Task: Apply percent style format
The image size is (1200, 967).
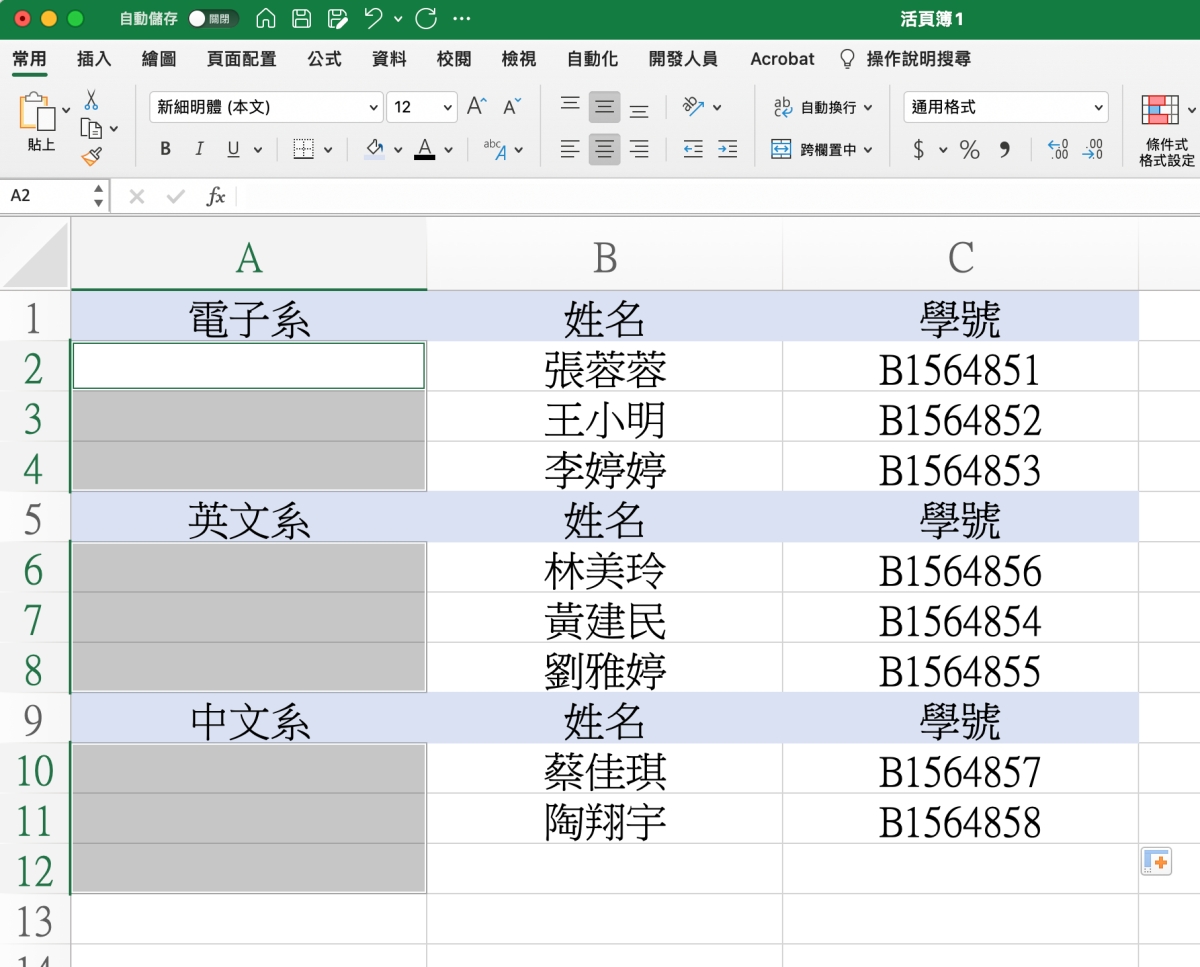Action: coord(969,150)
